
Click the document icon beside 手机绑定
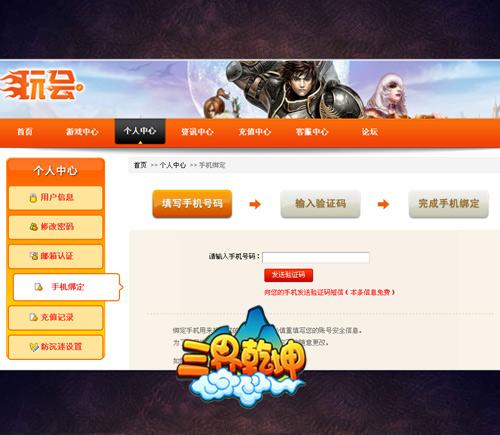(39, 287)
